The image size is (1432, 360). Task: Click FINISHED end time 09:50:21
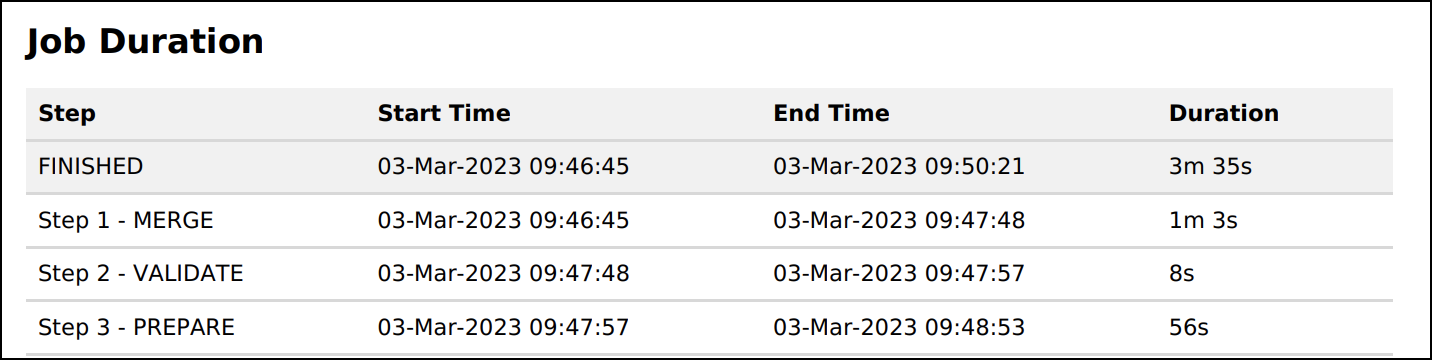899,167
